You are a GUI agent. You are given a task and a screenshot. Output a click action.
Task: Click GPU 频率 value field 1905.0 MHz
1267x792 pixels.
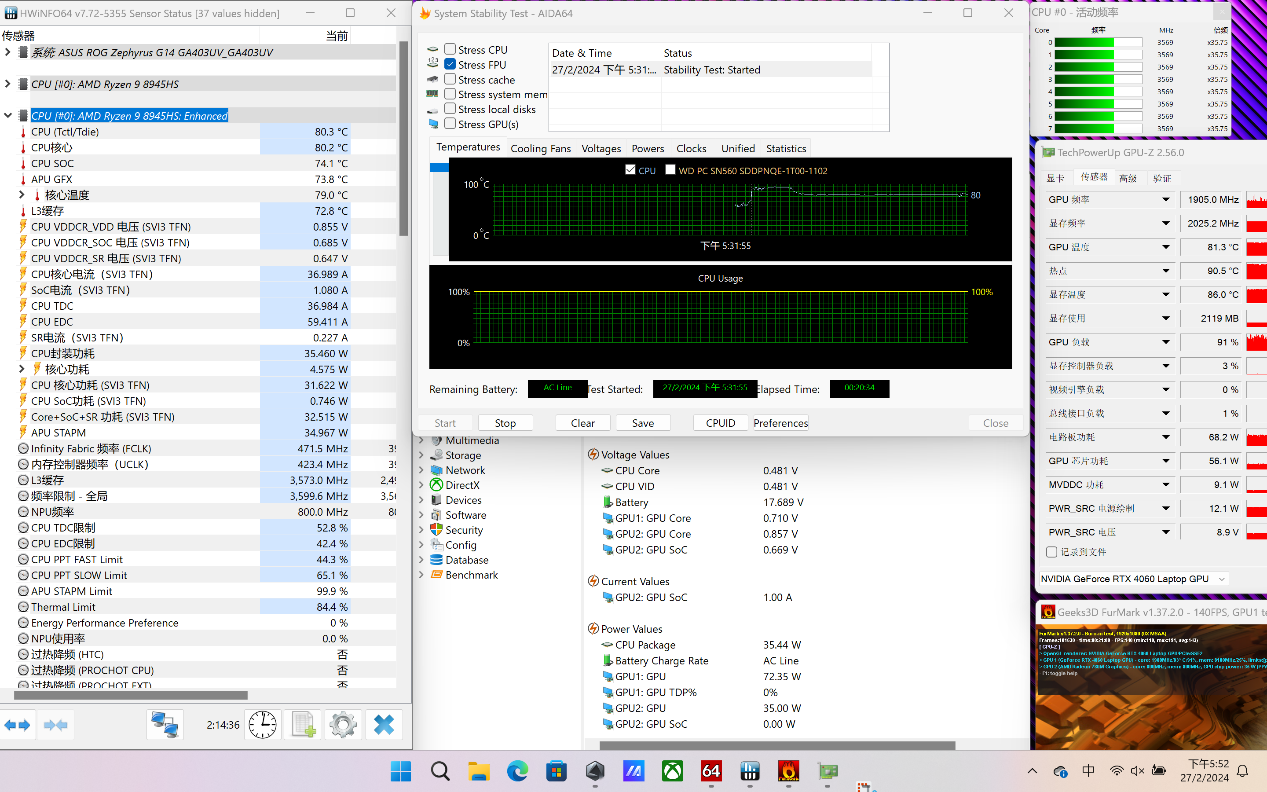1211,199
